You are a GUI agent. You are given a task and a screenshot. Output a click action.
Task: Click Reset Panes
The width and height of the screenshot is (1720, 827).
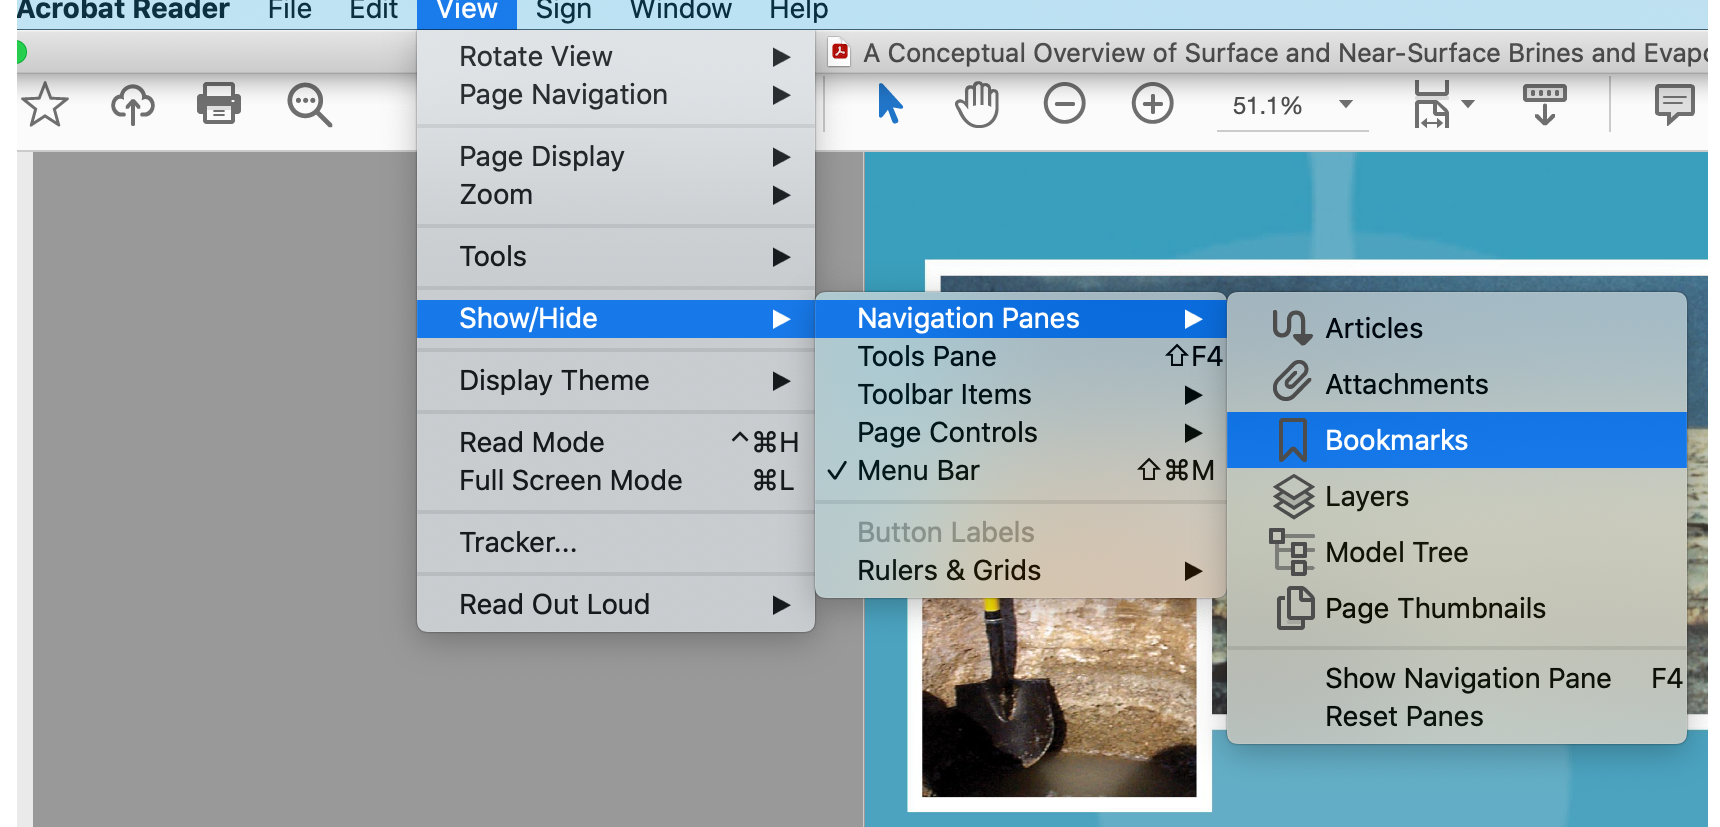[x=1404, y=716]
